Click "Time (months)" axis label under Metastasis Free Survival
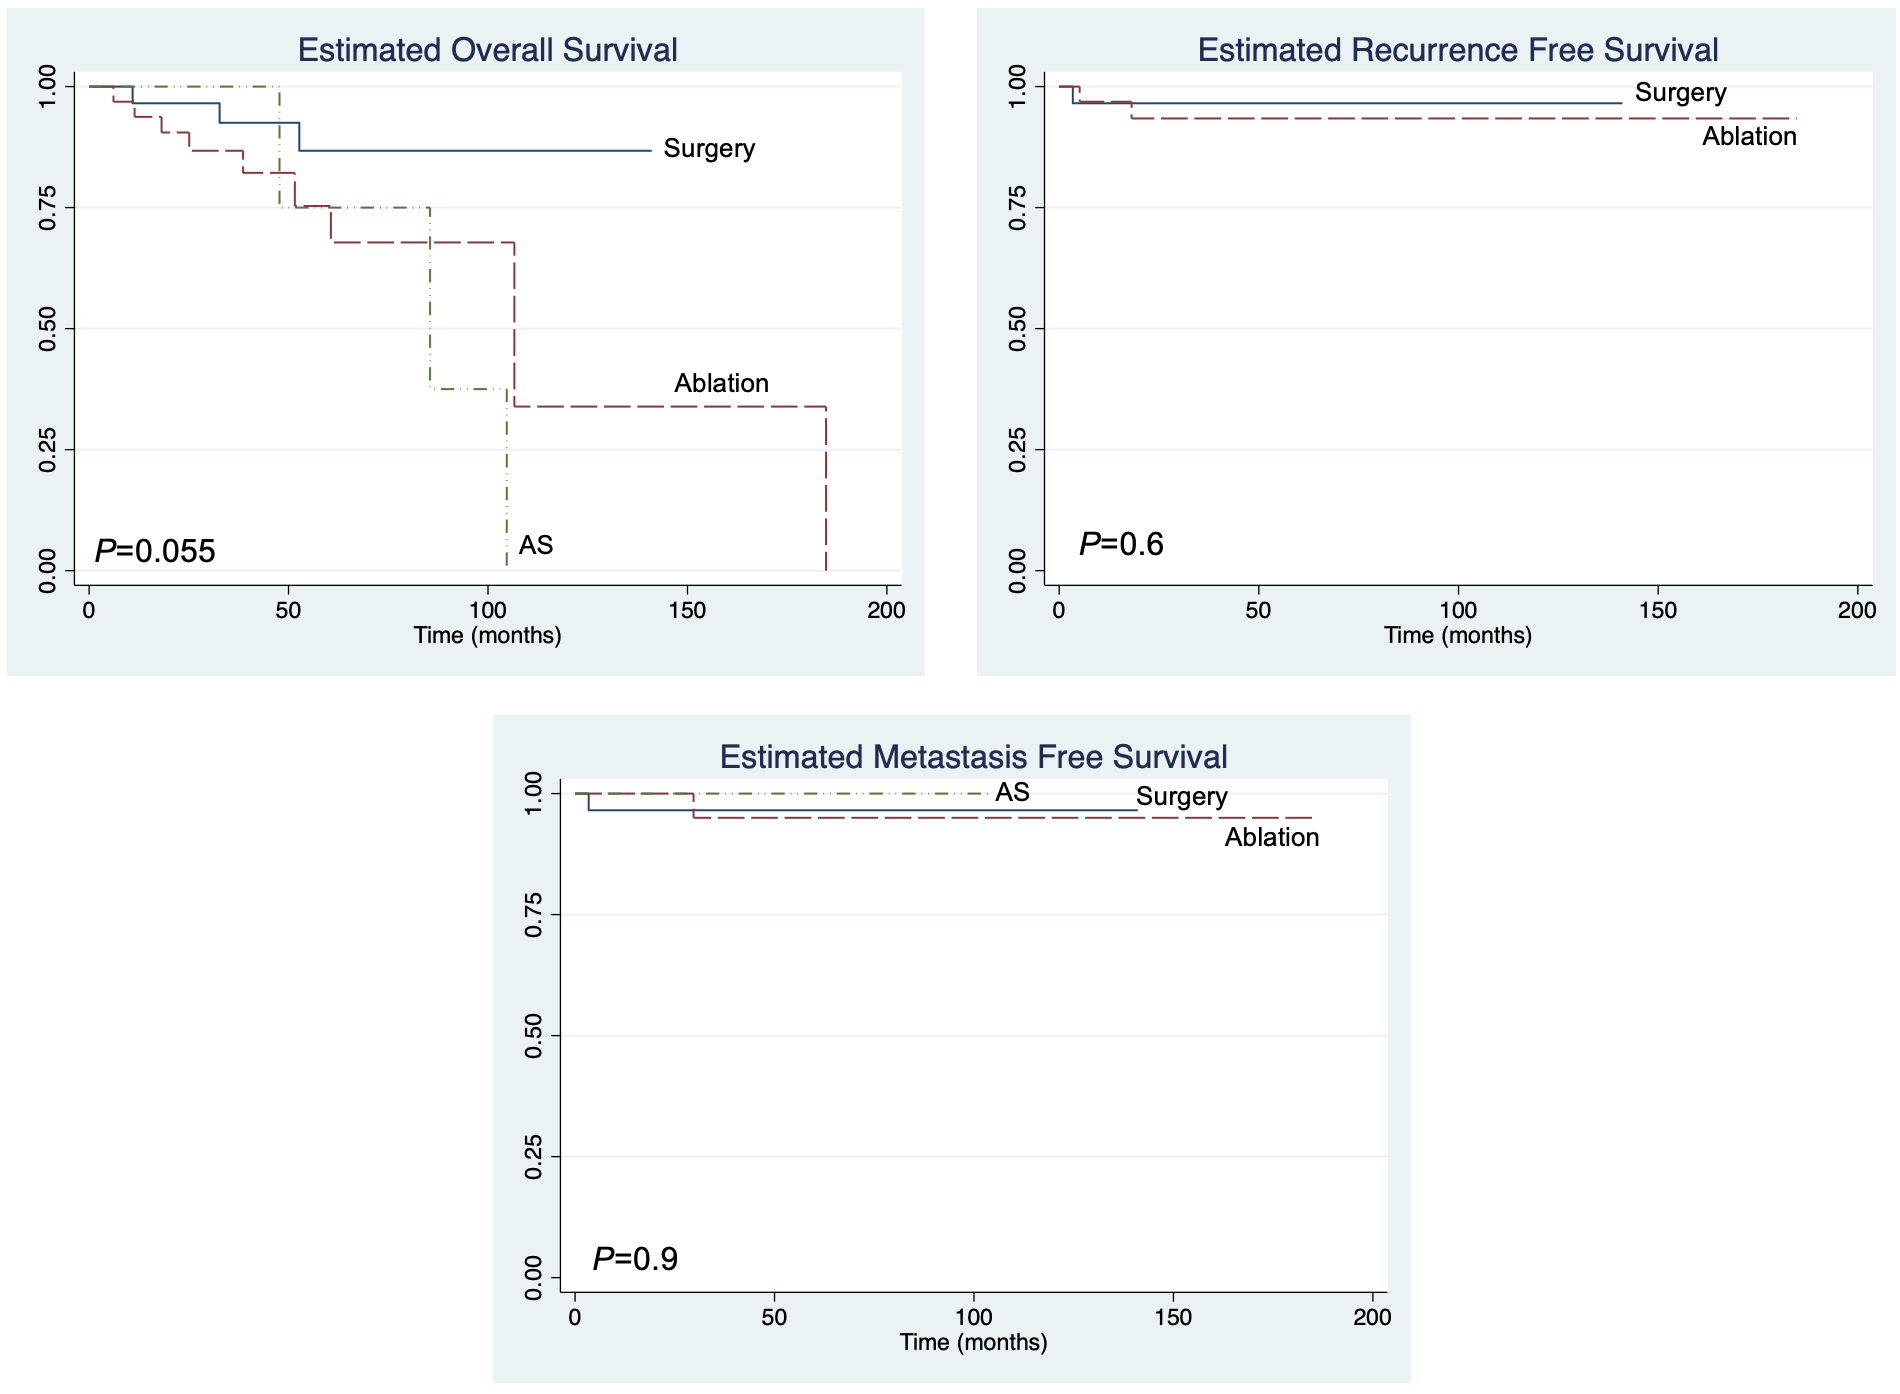 [x=973, y=1343]
